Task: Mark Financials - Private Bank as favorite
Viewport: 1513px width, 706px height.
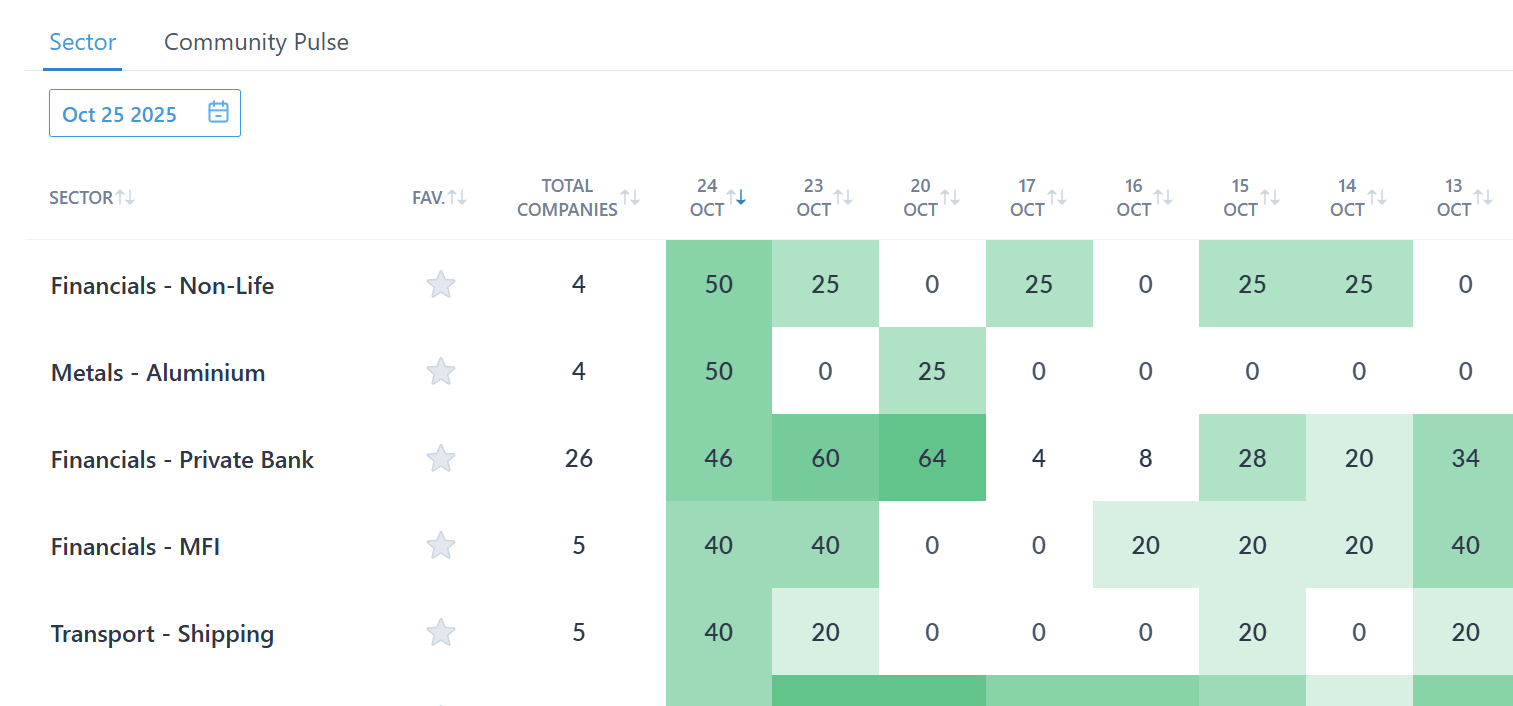Action: point(441,459)
